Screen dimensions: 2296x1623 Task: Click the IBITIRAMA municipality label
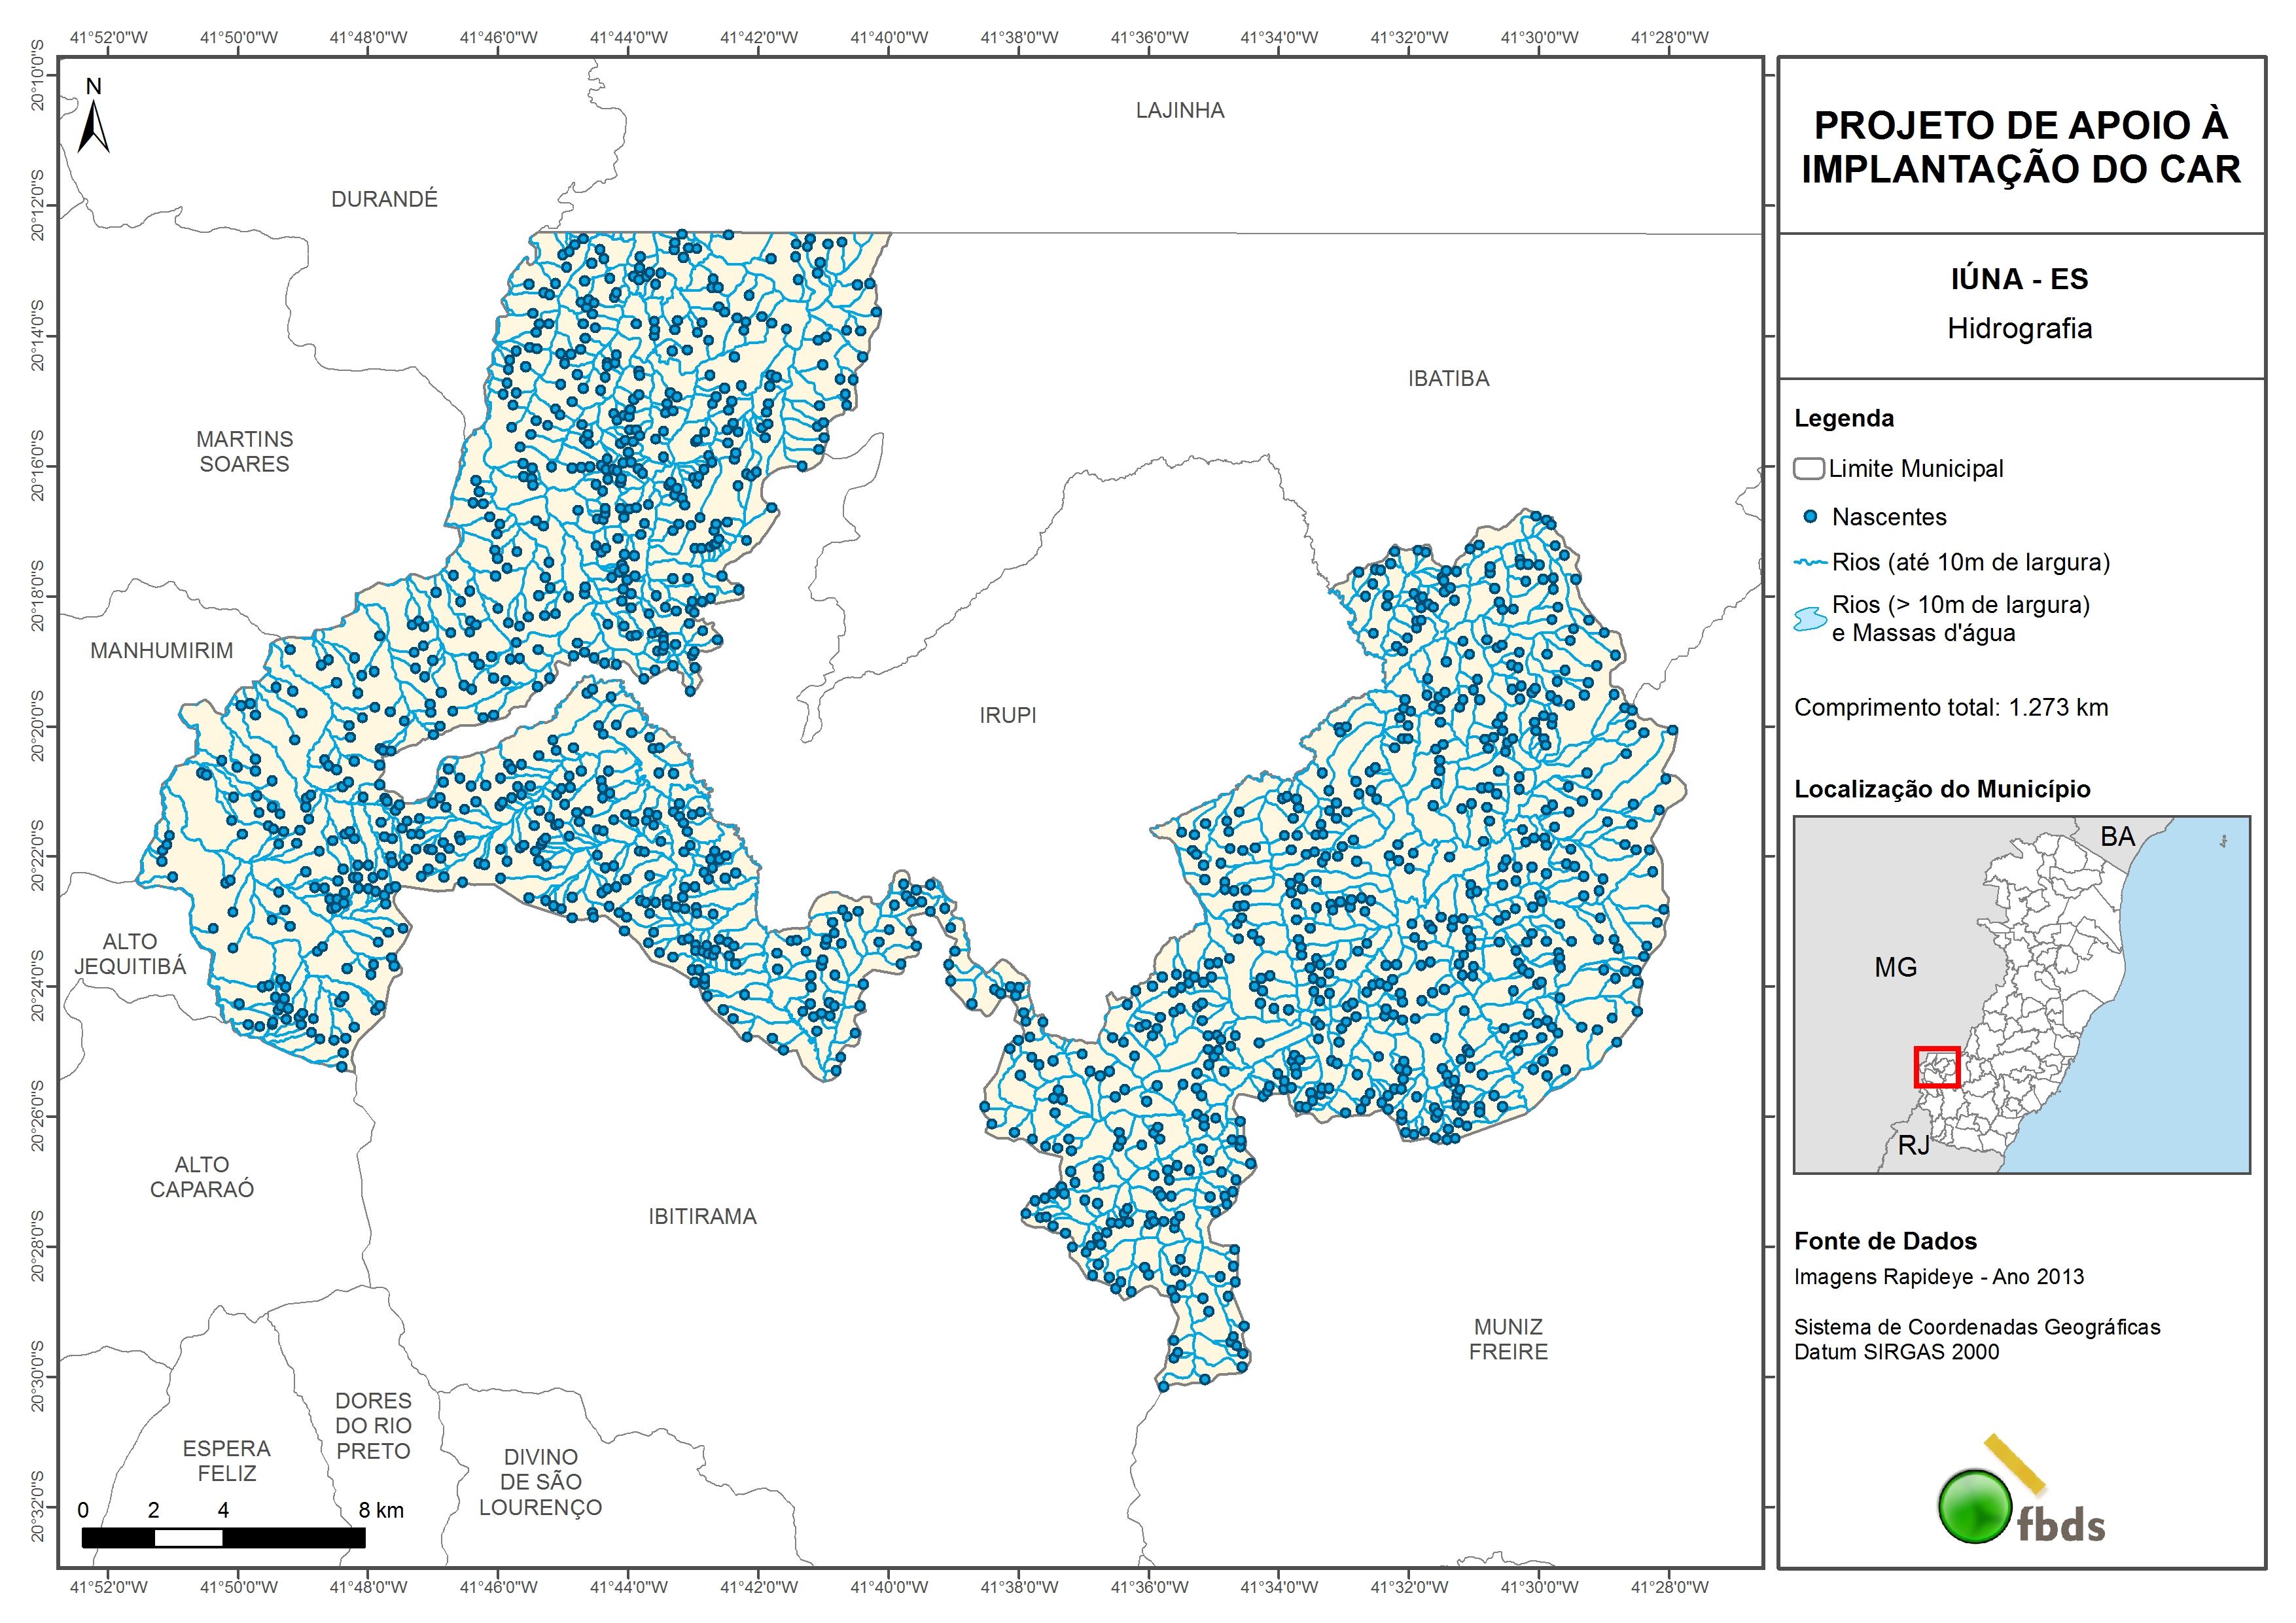[702, 1216]
